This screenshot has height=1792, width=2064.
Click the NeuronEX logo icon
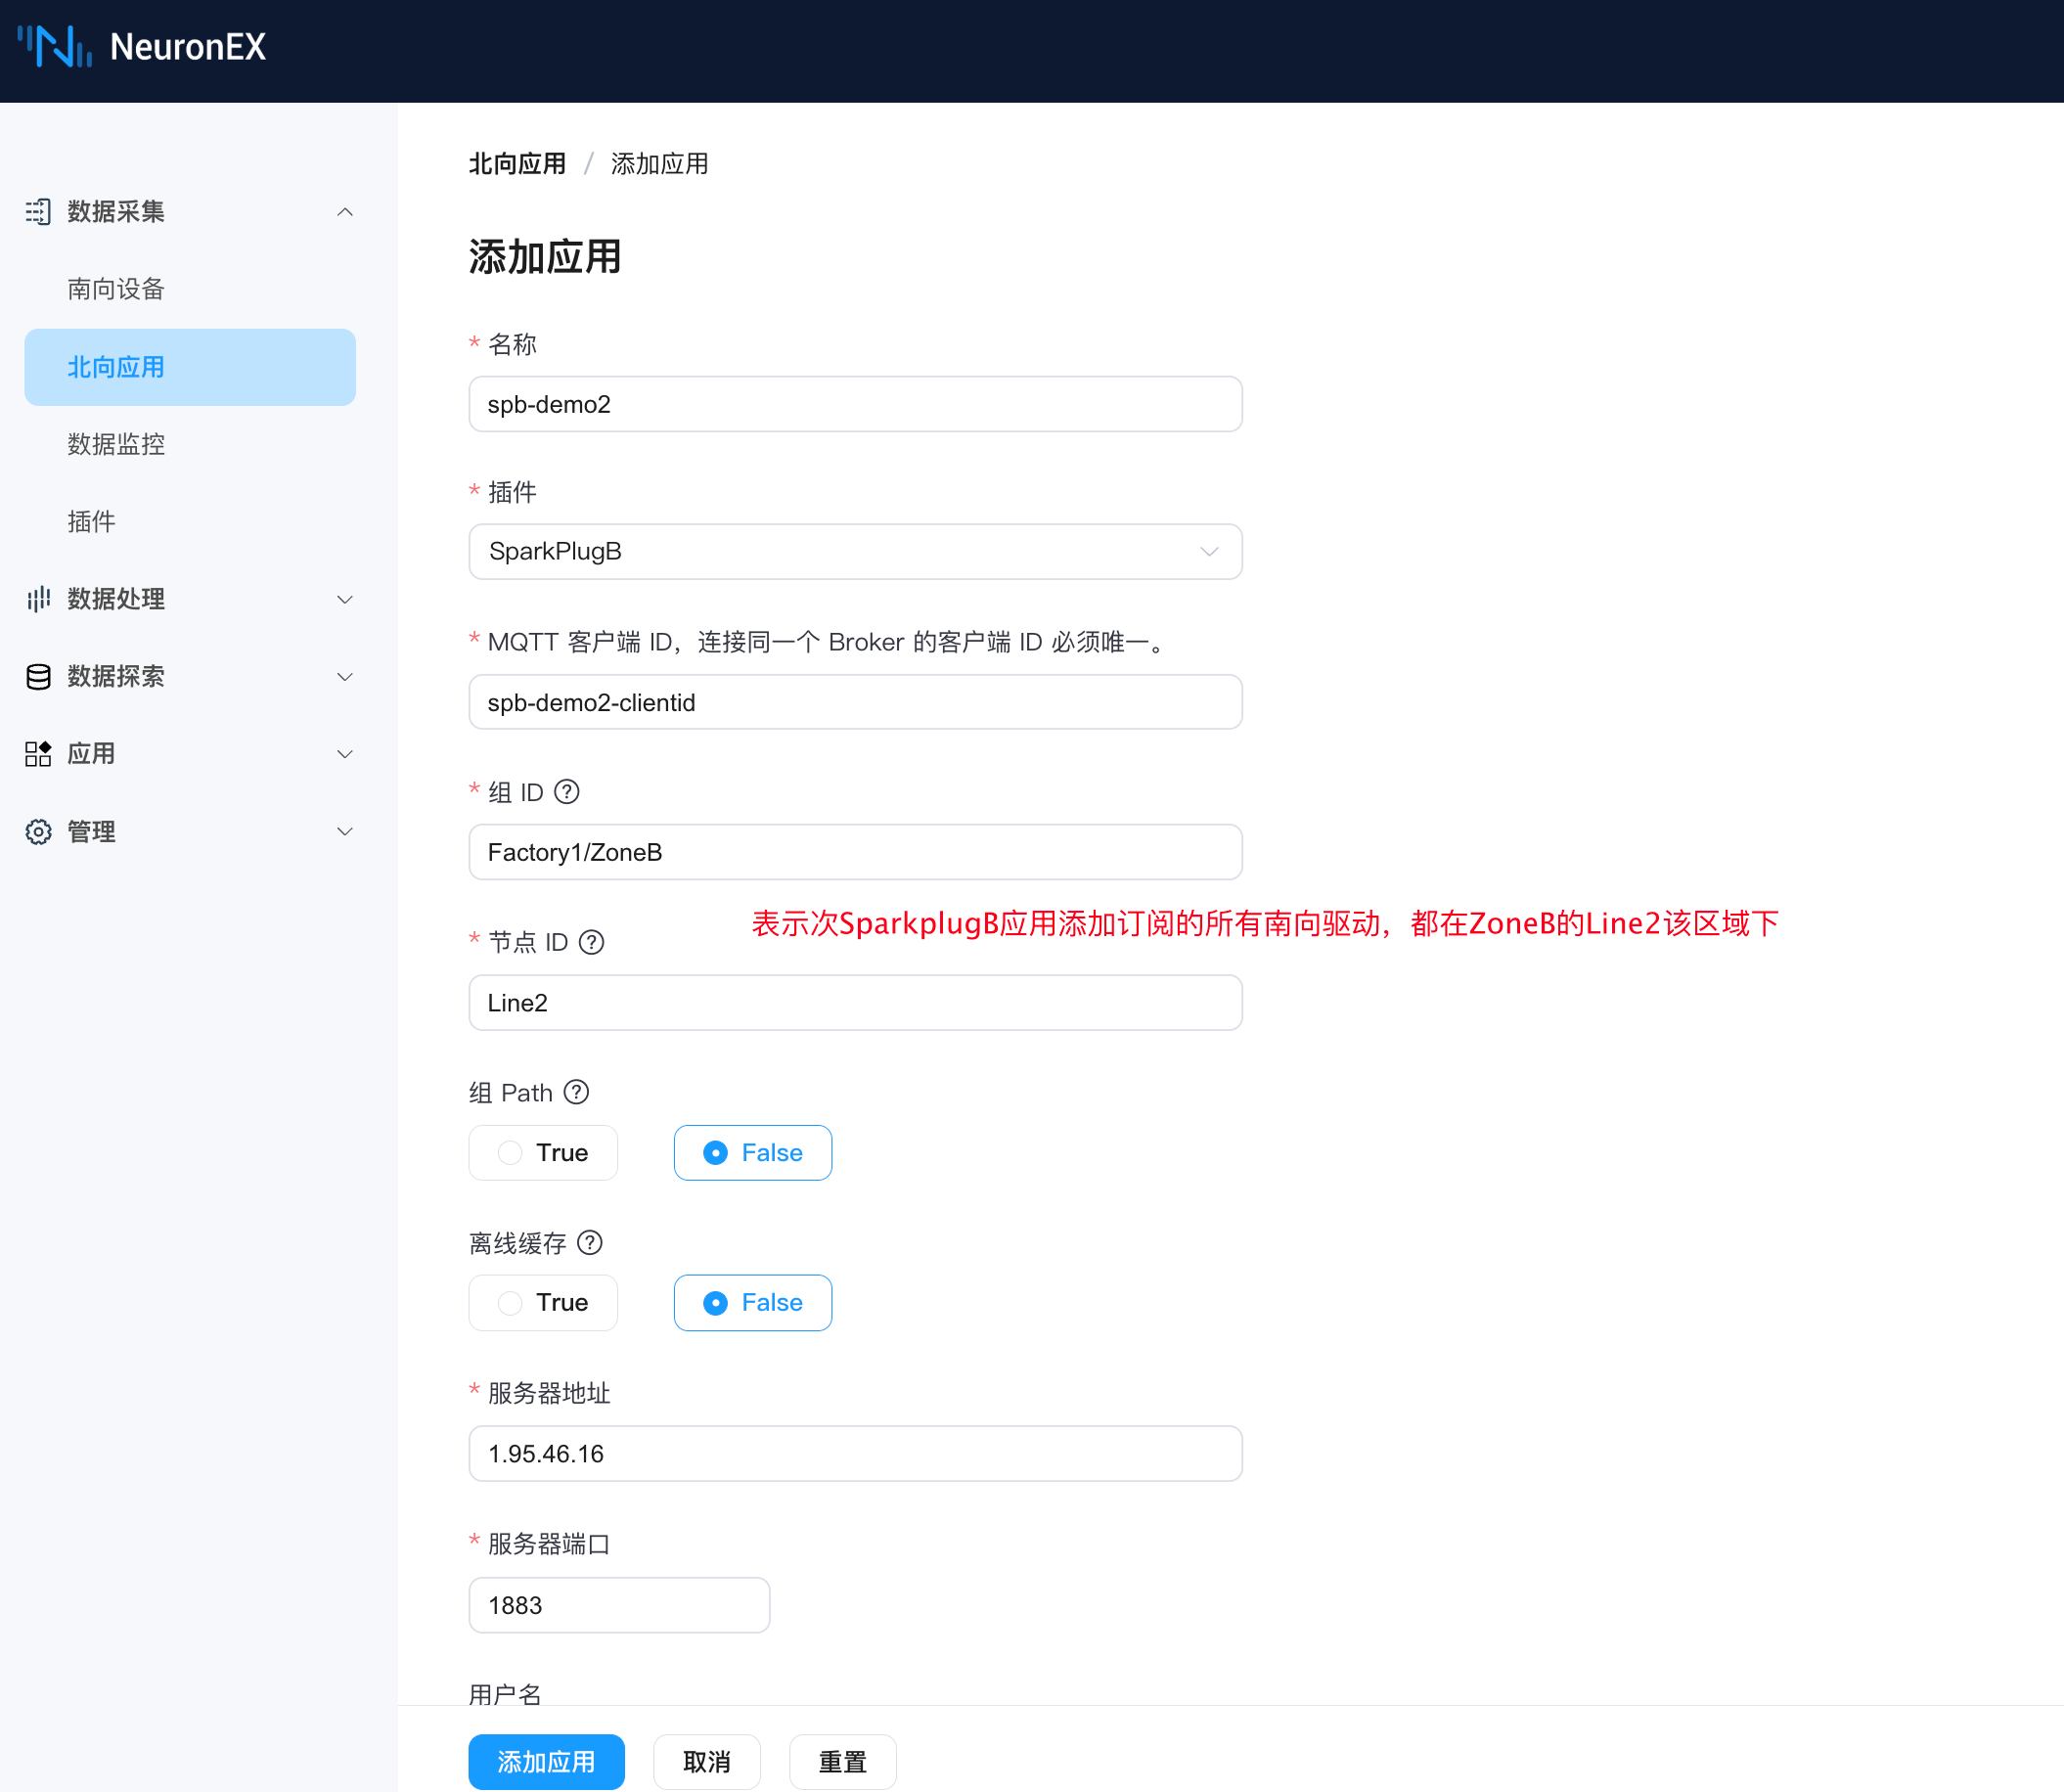pos(54,46)
